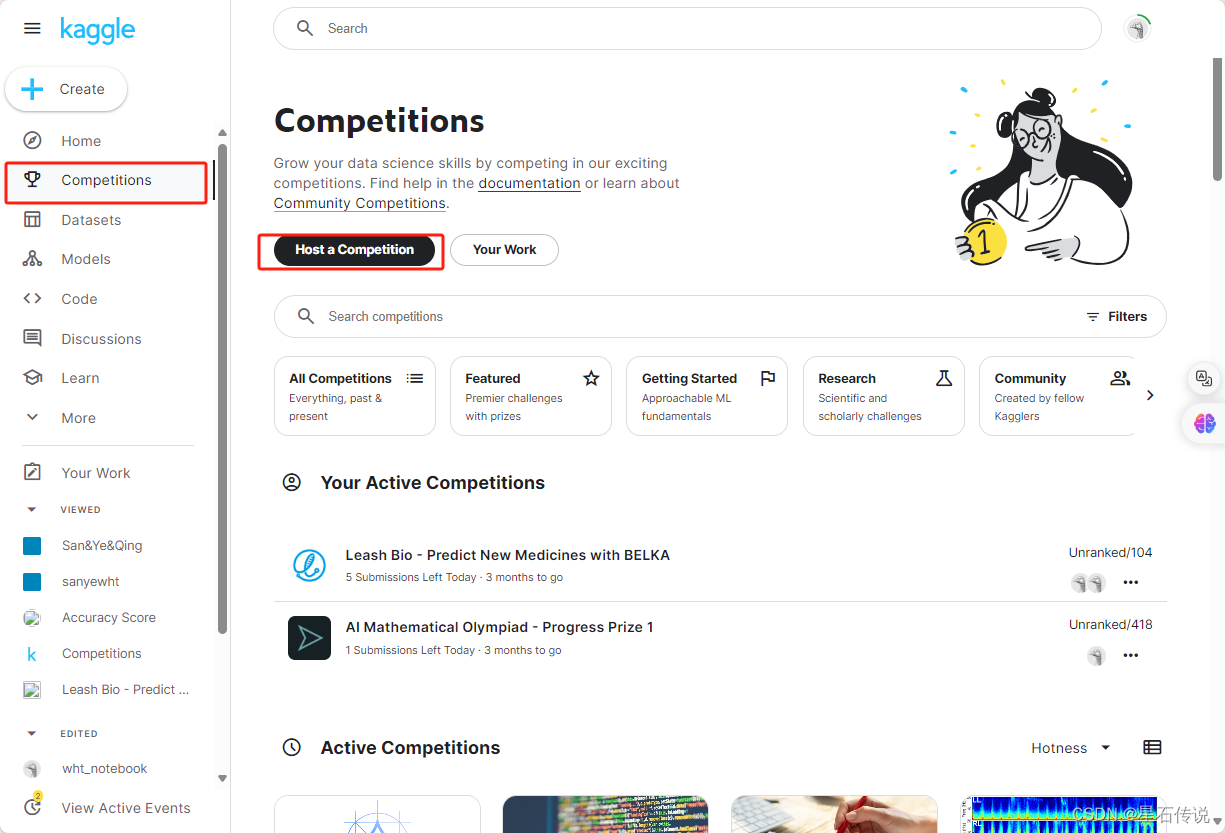Open Competitions item under Viewed
Image resolution: width=1225 pixels, height=833 pixels.
(x=102, y=654)
